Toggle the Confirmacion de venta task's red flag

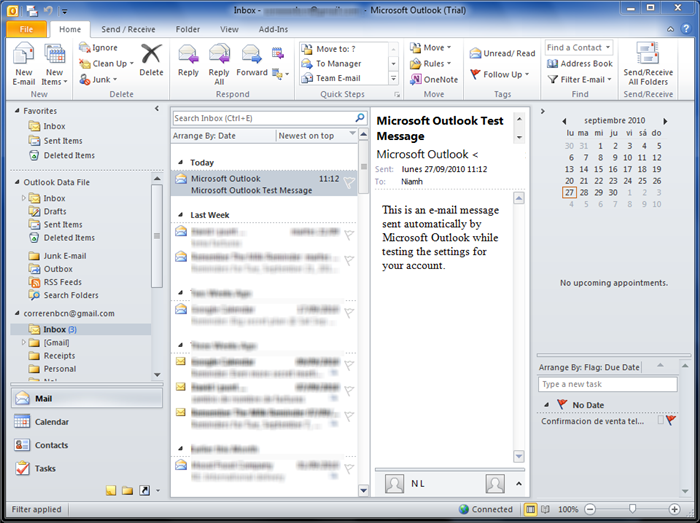tap(671, 420)
